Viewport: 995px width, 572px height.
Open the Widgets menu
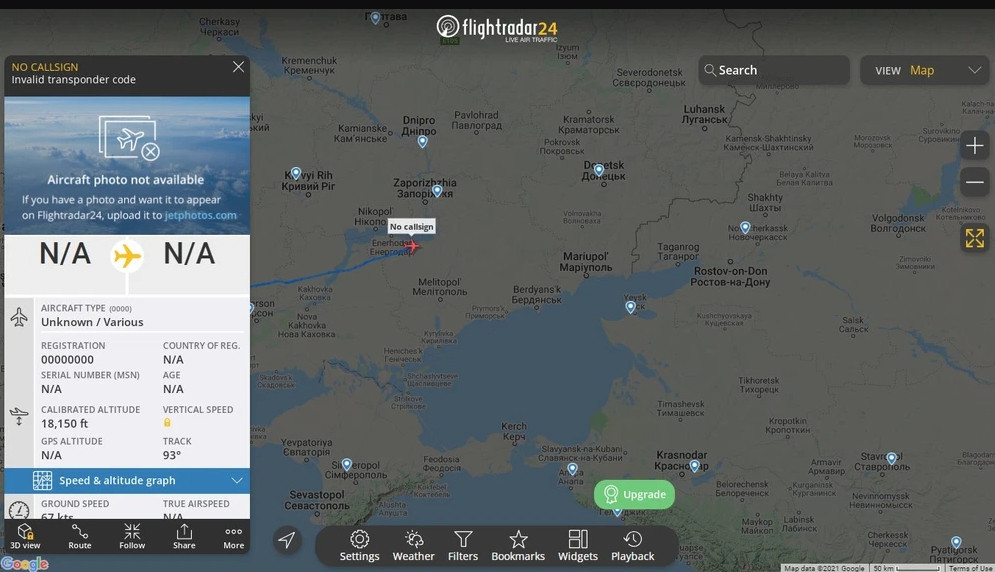pos(577,546)
